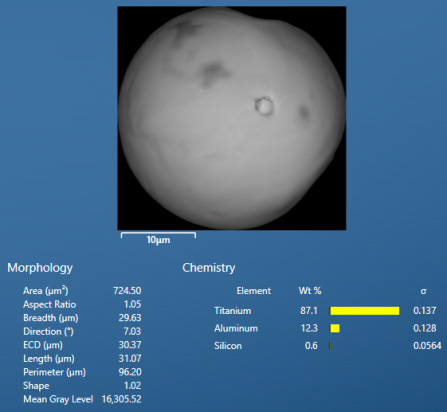
Task: Click the sigma column header
Action: [x=423, y=291]
